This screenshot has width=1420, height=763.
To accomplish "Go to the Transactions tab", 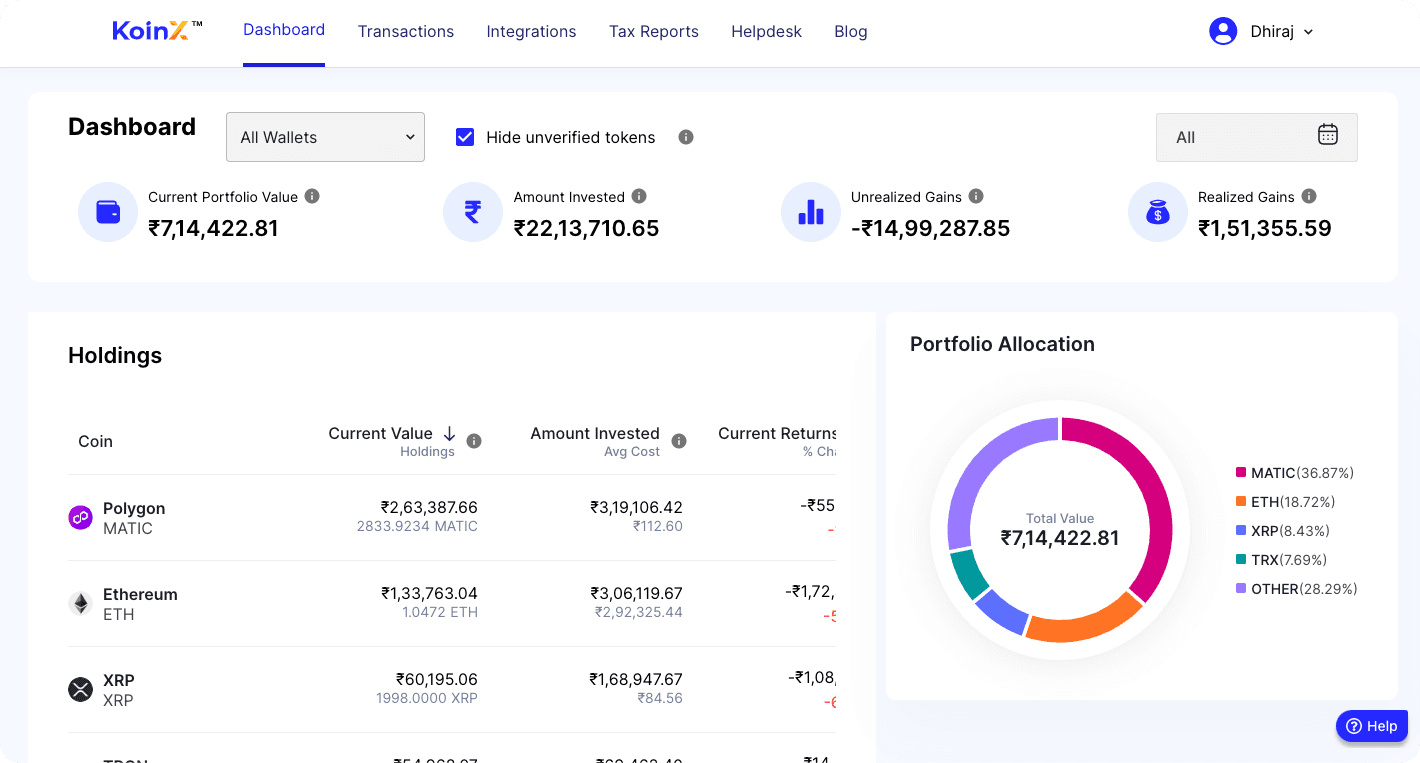I will coord(406,31).
